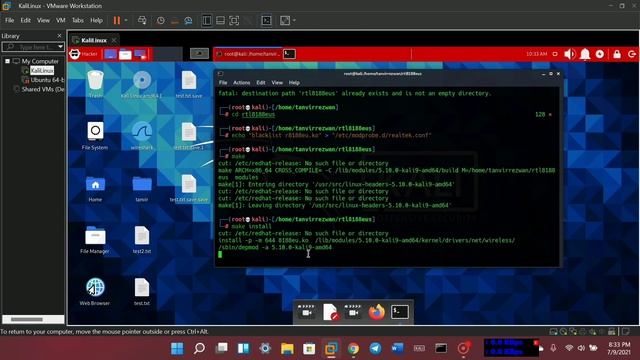Click the stretch guest display icon

pos(285,20)
